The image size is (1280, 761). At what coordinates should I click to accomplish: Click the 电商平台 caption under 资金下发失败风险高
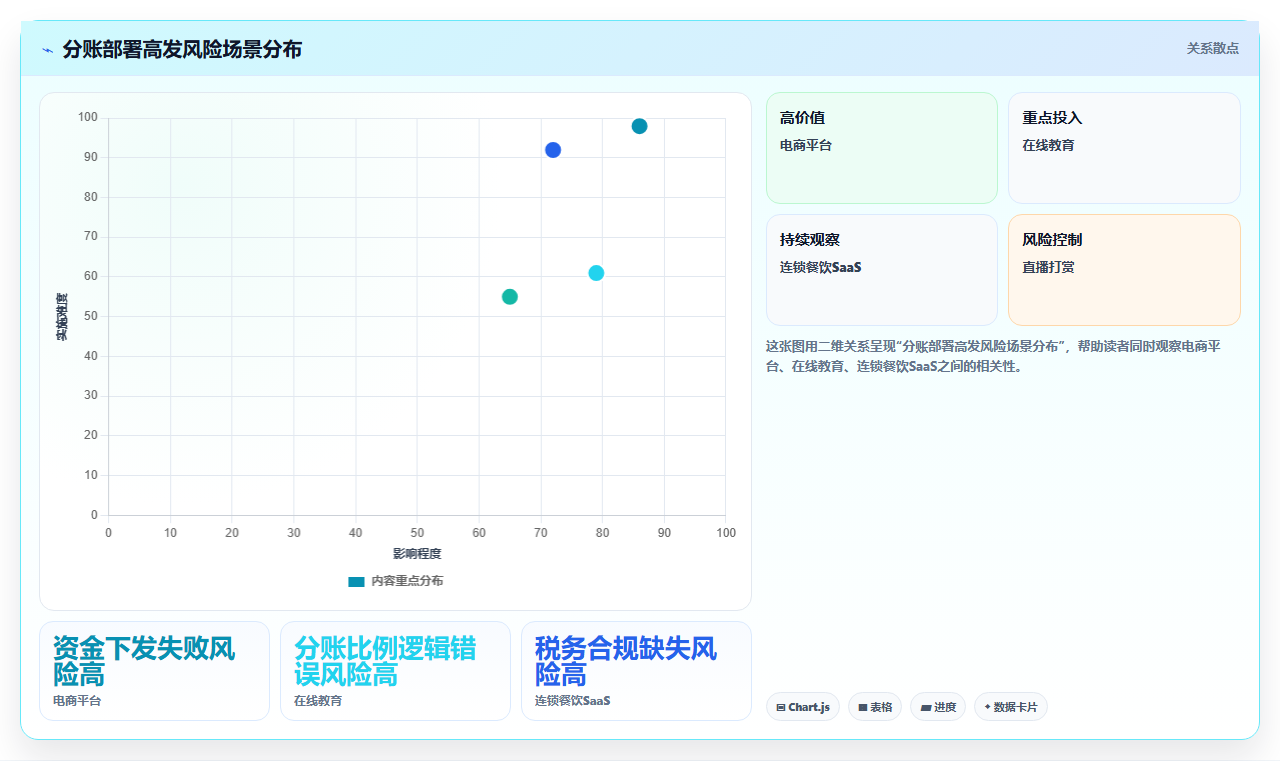coord(77,701)
